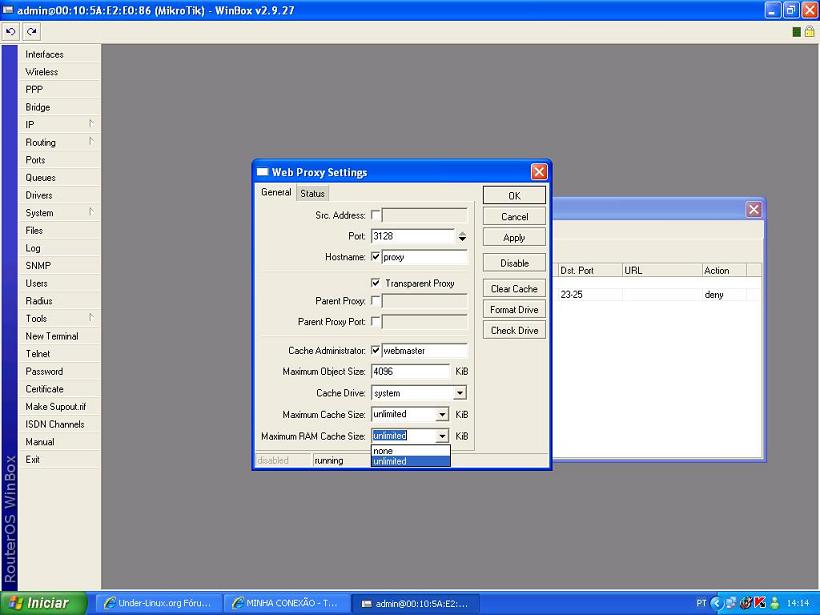Viewport: 820px width, 615px height.
Task: Click the OK button
Action: tap(514, 196)
